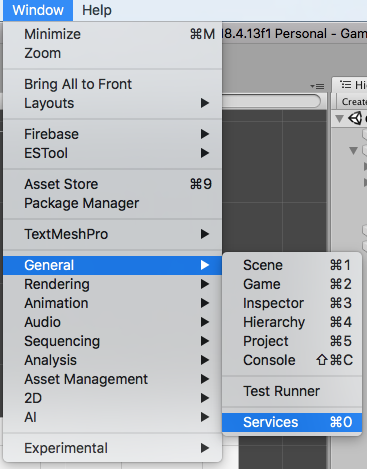The height and width of the screenshot is (469, 367).
Task: Open the Package Manager
Action: pos(113,203)
